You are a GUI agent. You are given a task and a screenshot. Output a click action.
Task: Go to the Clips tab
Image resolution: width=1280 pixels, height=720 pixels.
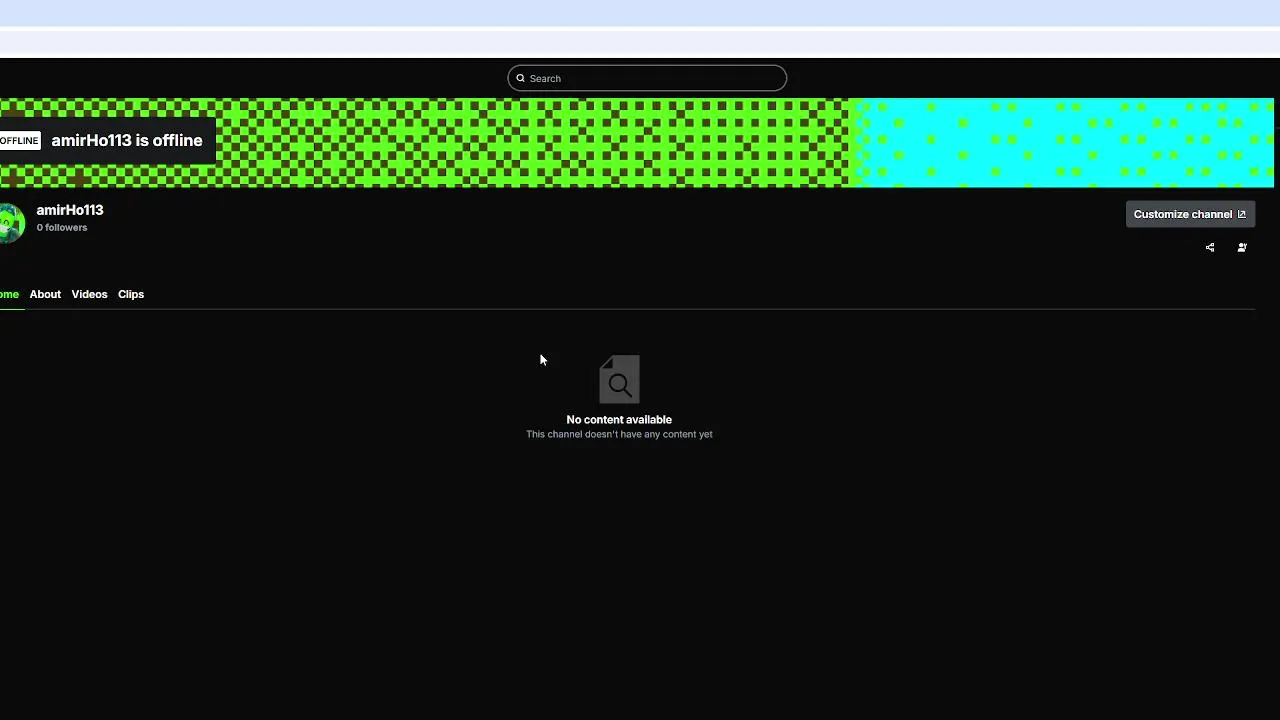point(131,294)
